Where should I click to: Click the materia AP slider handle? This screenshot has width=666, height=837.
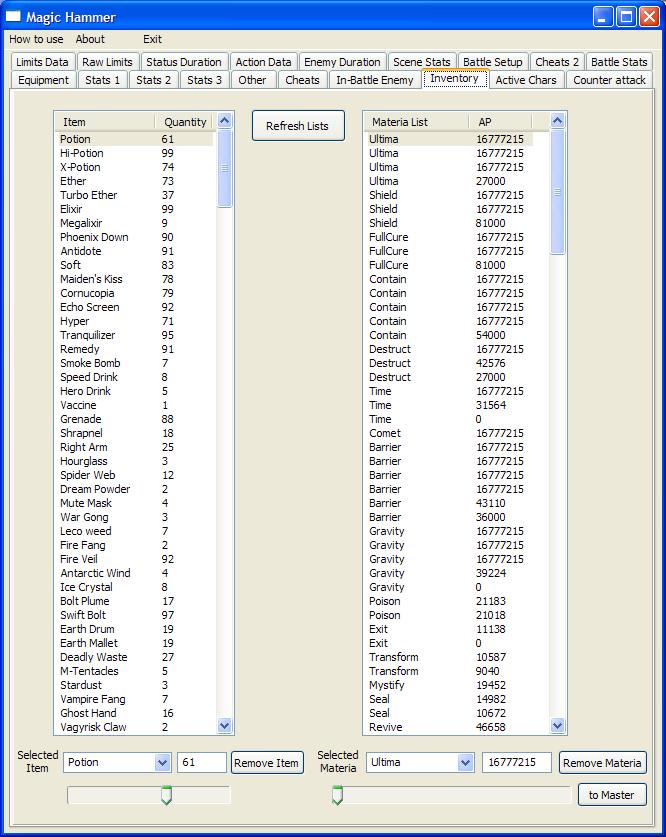tap(337, 795)
